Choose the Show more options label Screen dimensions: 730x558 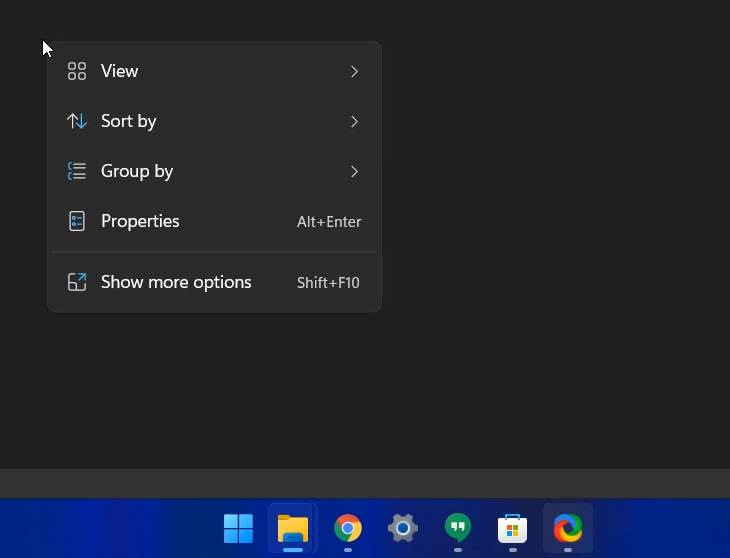point(176,282)
